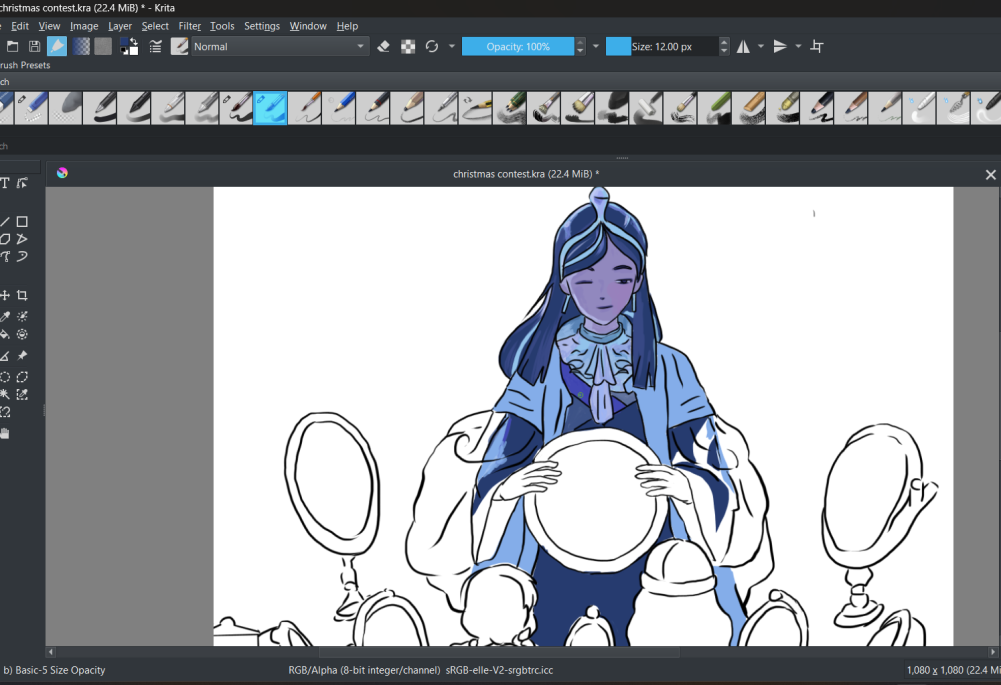1001x685 pixels.
Task: Open the Filter menu
Action: pyautogui.click(x=189, y=26)
